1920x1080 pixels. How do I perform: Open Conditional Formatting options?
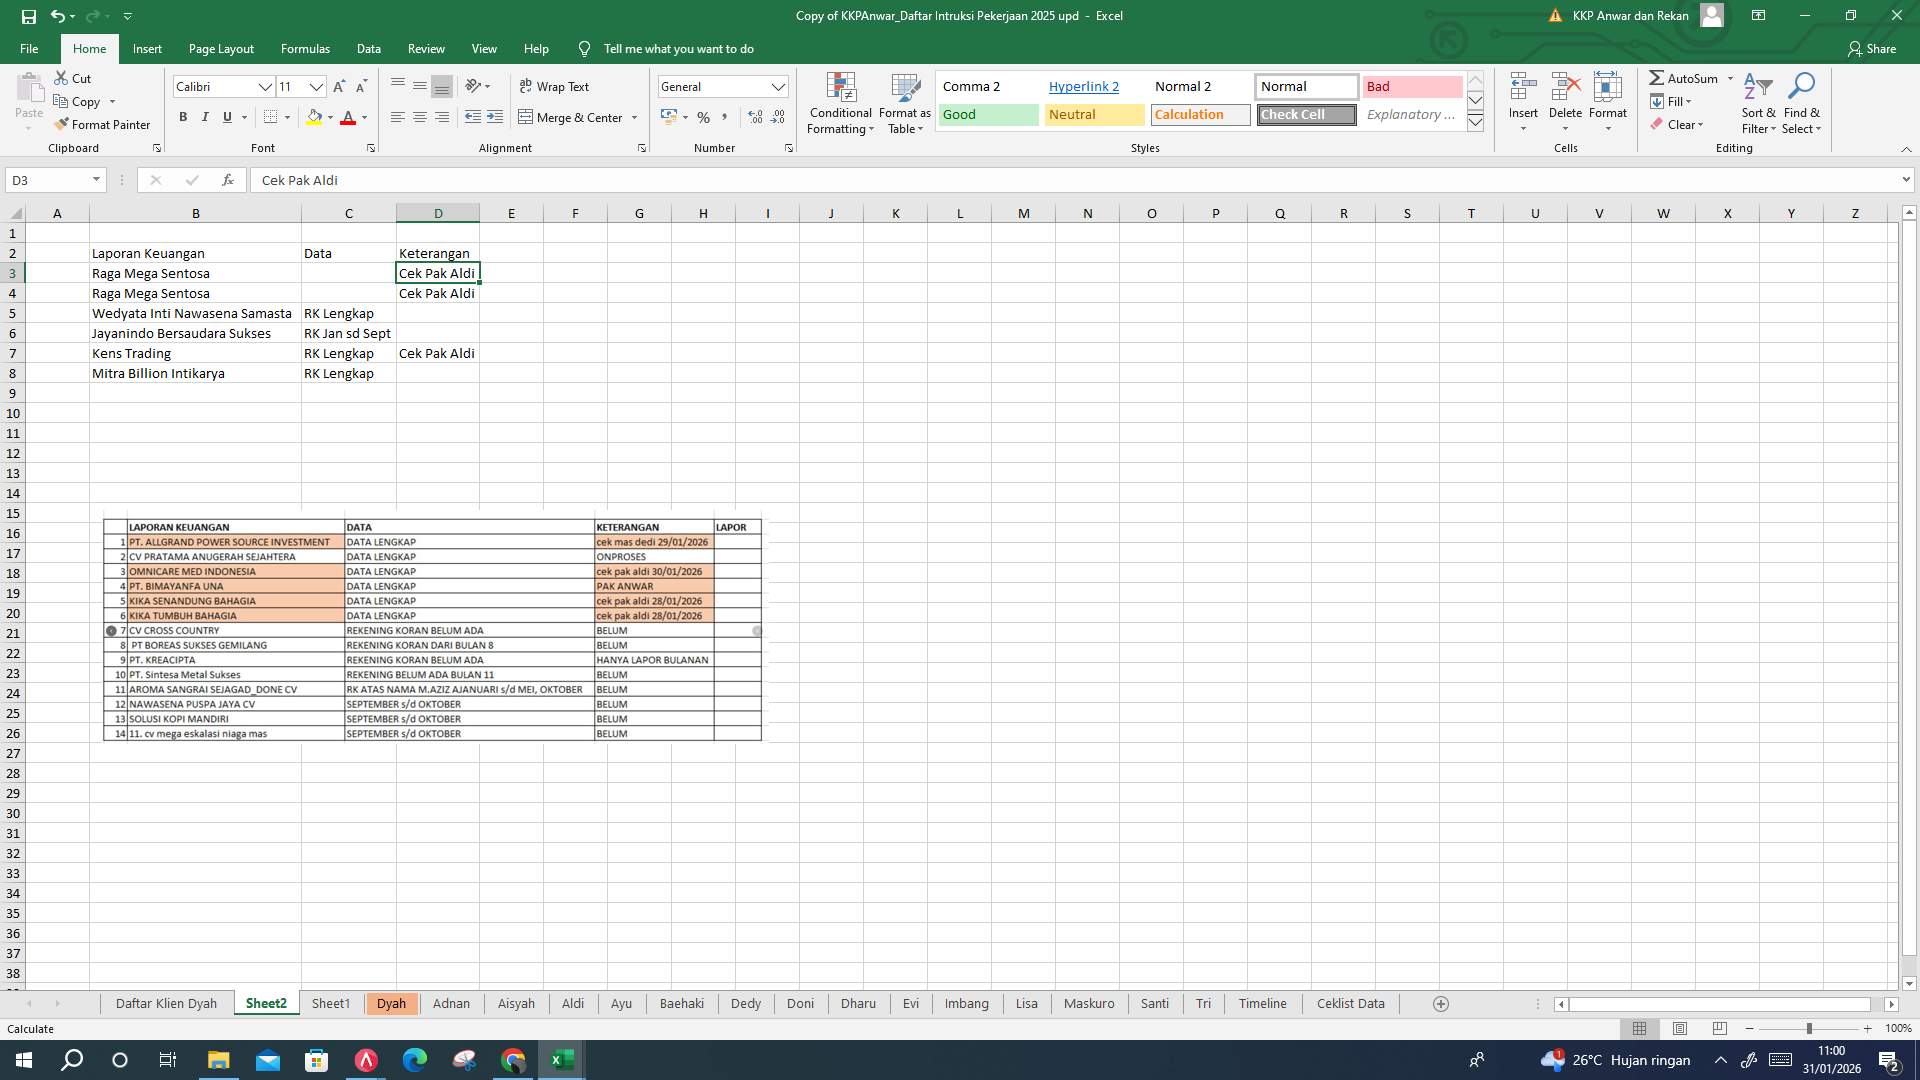click(840, 103)
